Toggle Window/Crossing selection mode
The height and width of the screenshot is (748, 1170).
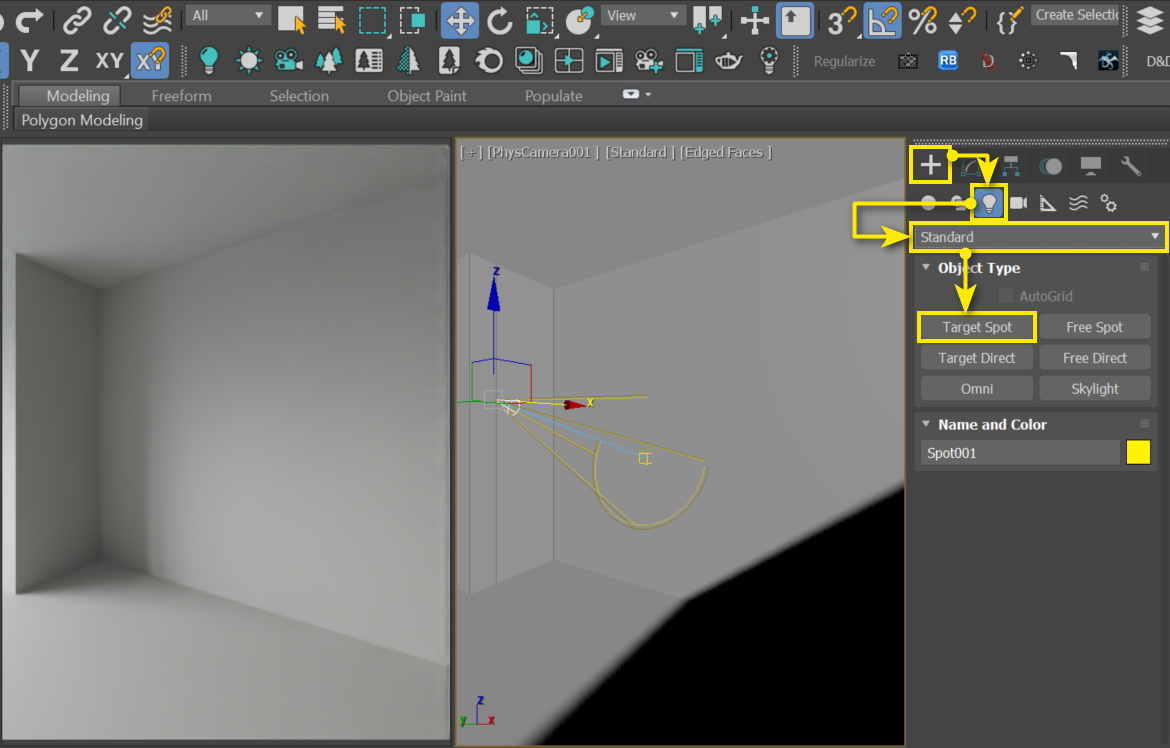click(x=412, y=20)
